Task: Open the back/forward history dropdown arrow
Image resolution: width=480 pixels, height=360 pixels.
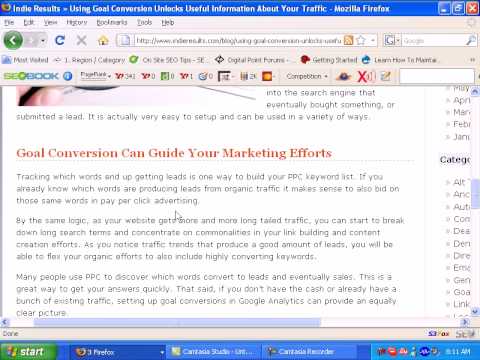Action: pyautogui.click(x=43, y=41)
